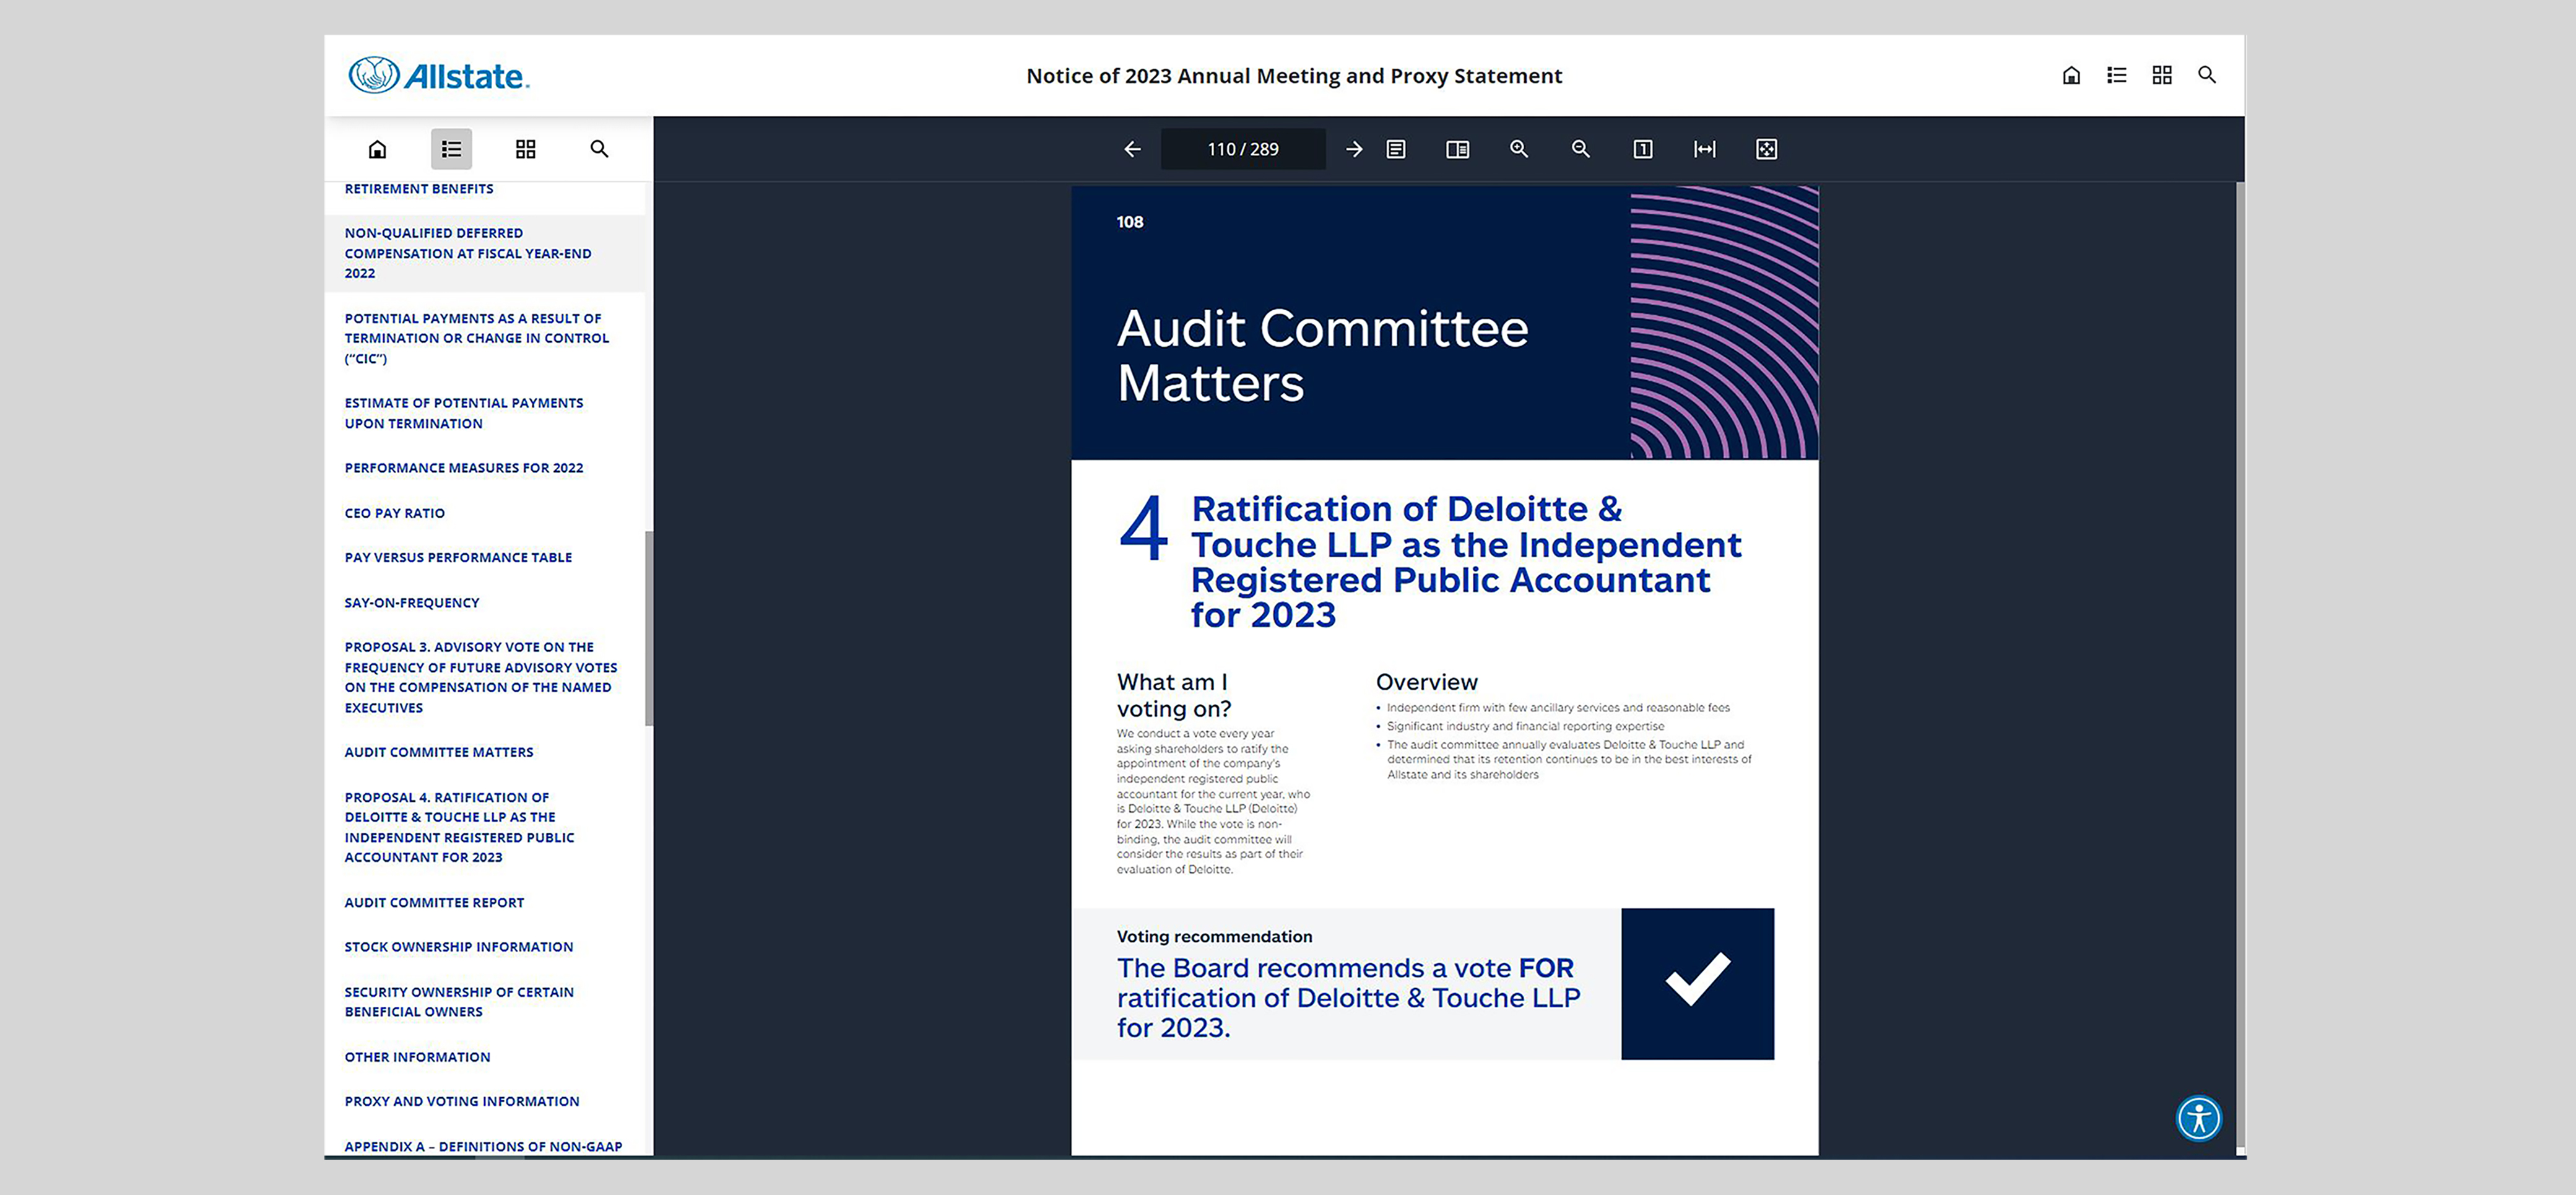
Task: Click the page number field 110 / 289
Action: pyautogui.click(x=1243, y=149)
